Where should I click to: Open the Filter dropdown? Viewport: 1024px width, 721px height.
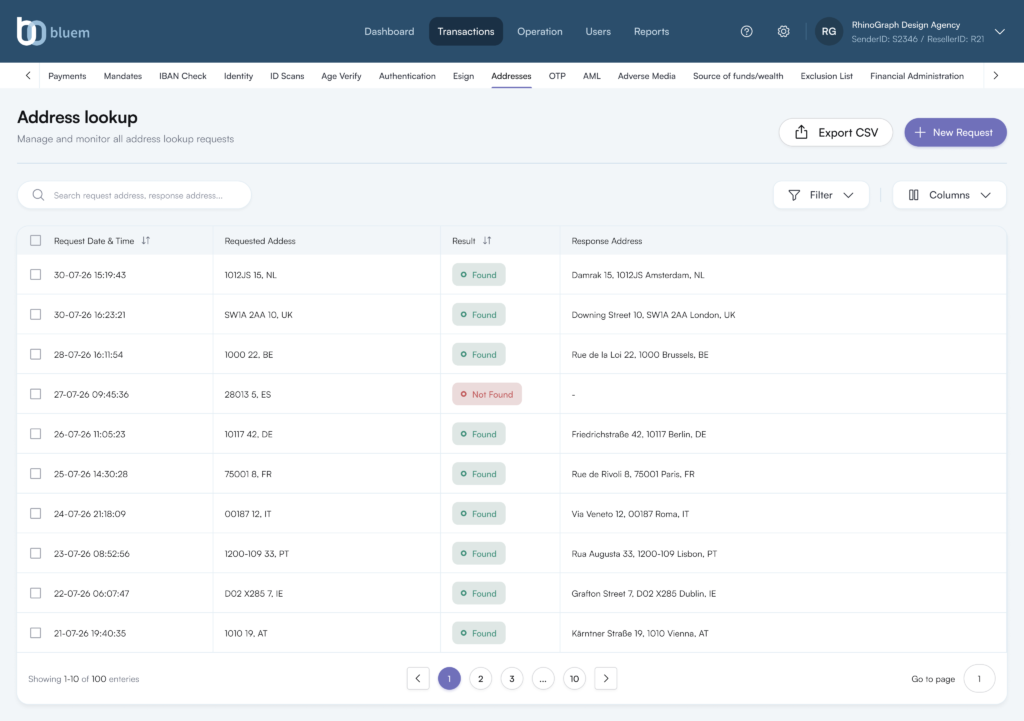(821, 195)
